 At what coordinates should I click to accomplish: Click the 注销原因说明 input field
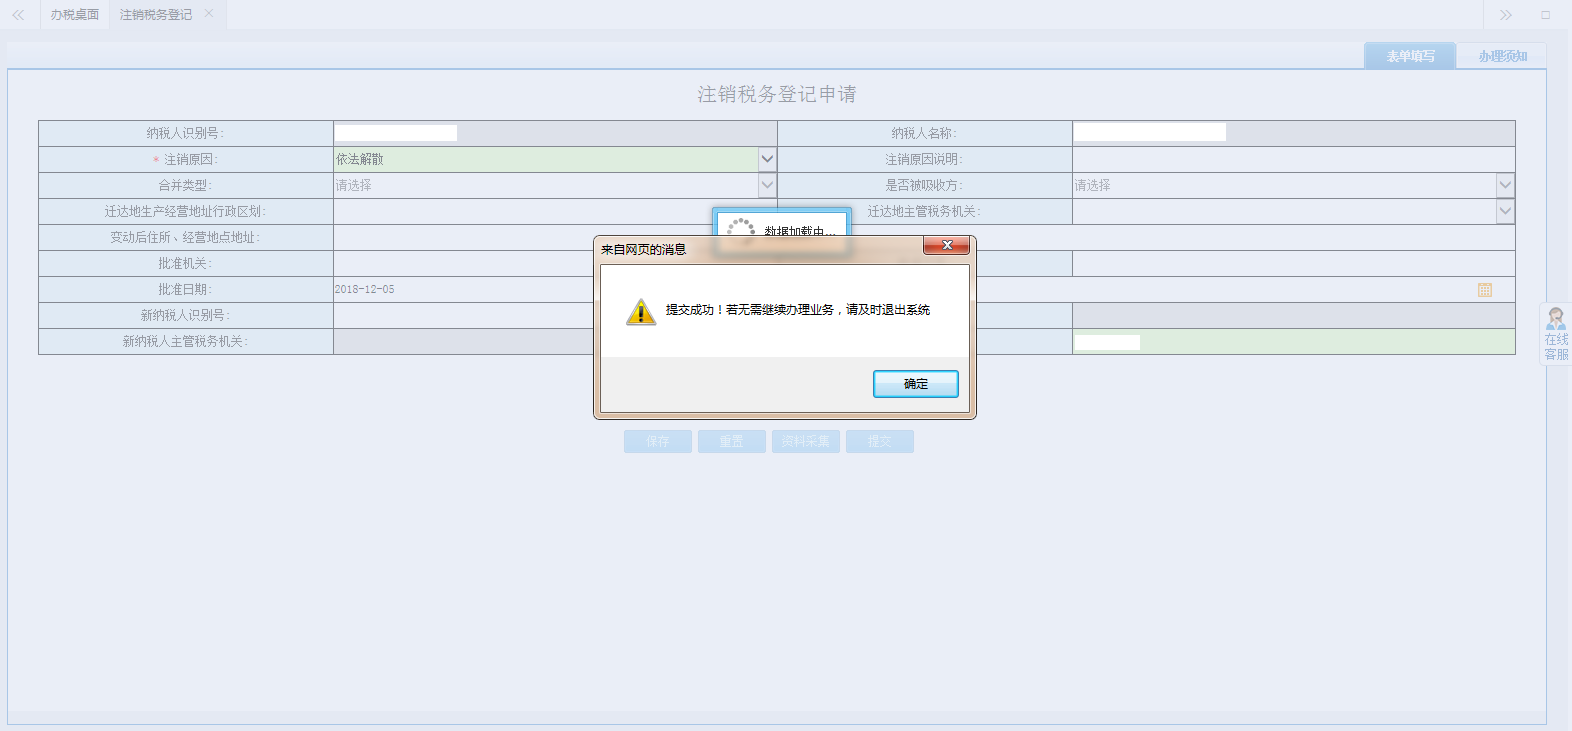(1293, 159)
